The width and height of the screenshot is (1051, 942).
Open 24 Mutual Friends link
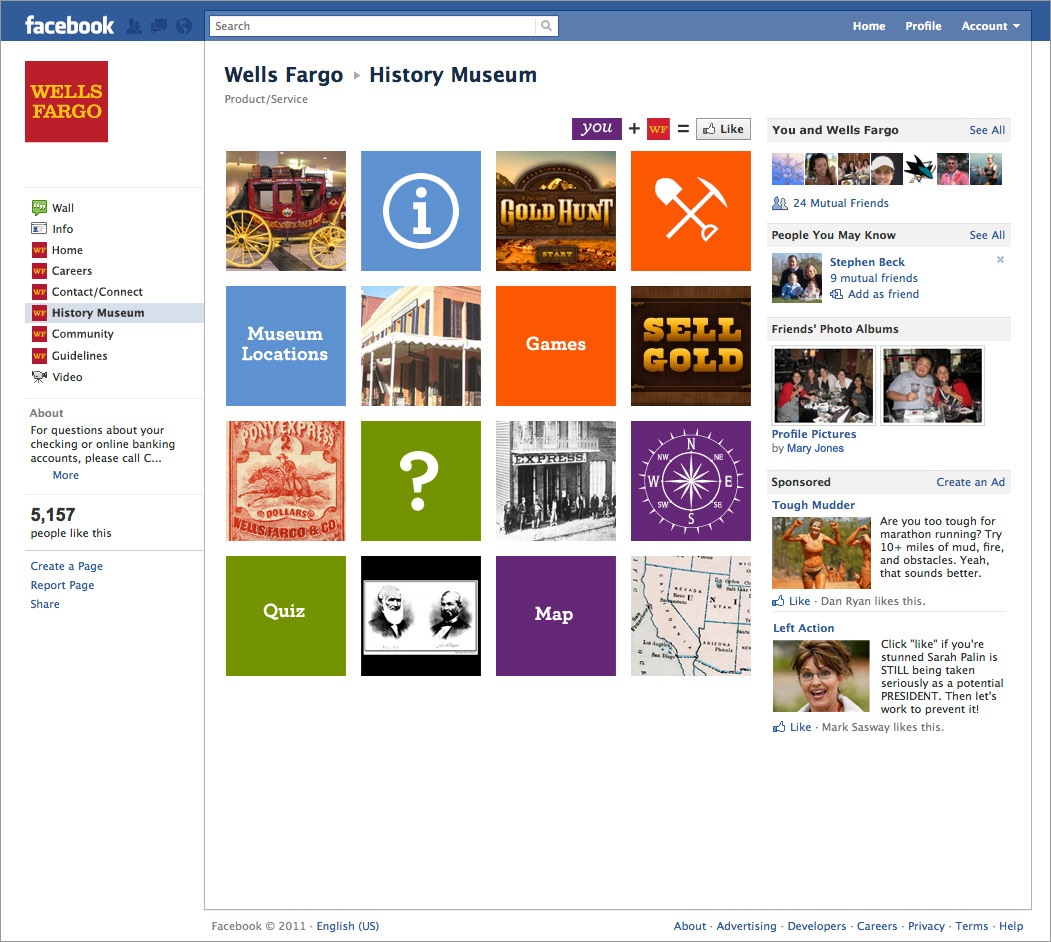point(841,203)
